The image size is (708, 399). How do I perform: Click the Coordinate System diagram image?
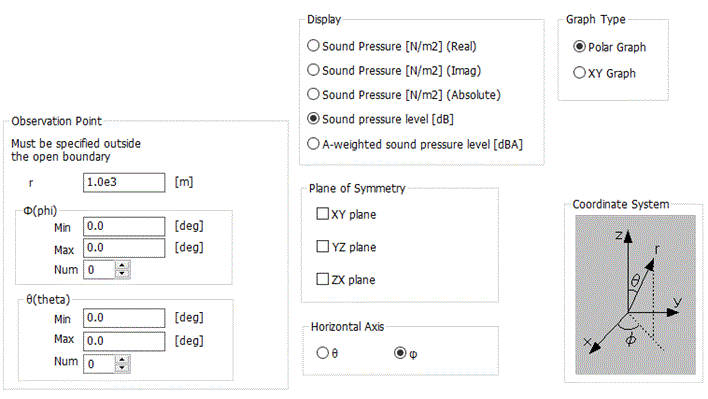635,295
